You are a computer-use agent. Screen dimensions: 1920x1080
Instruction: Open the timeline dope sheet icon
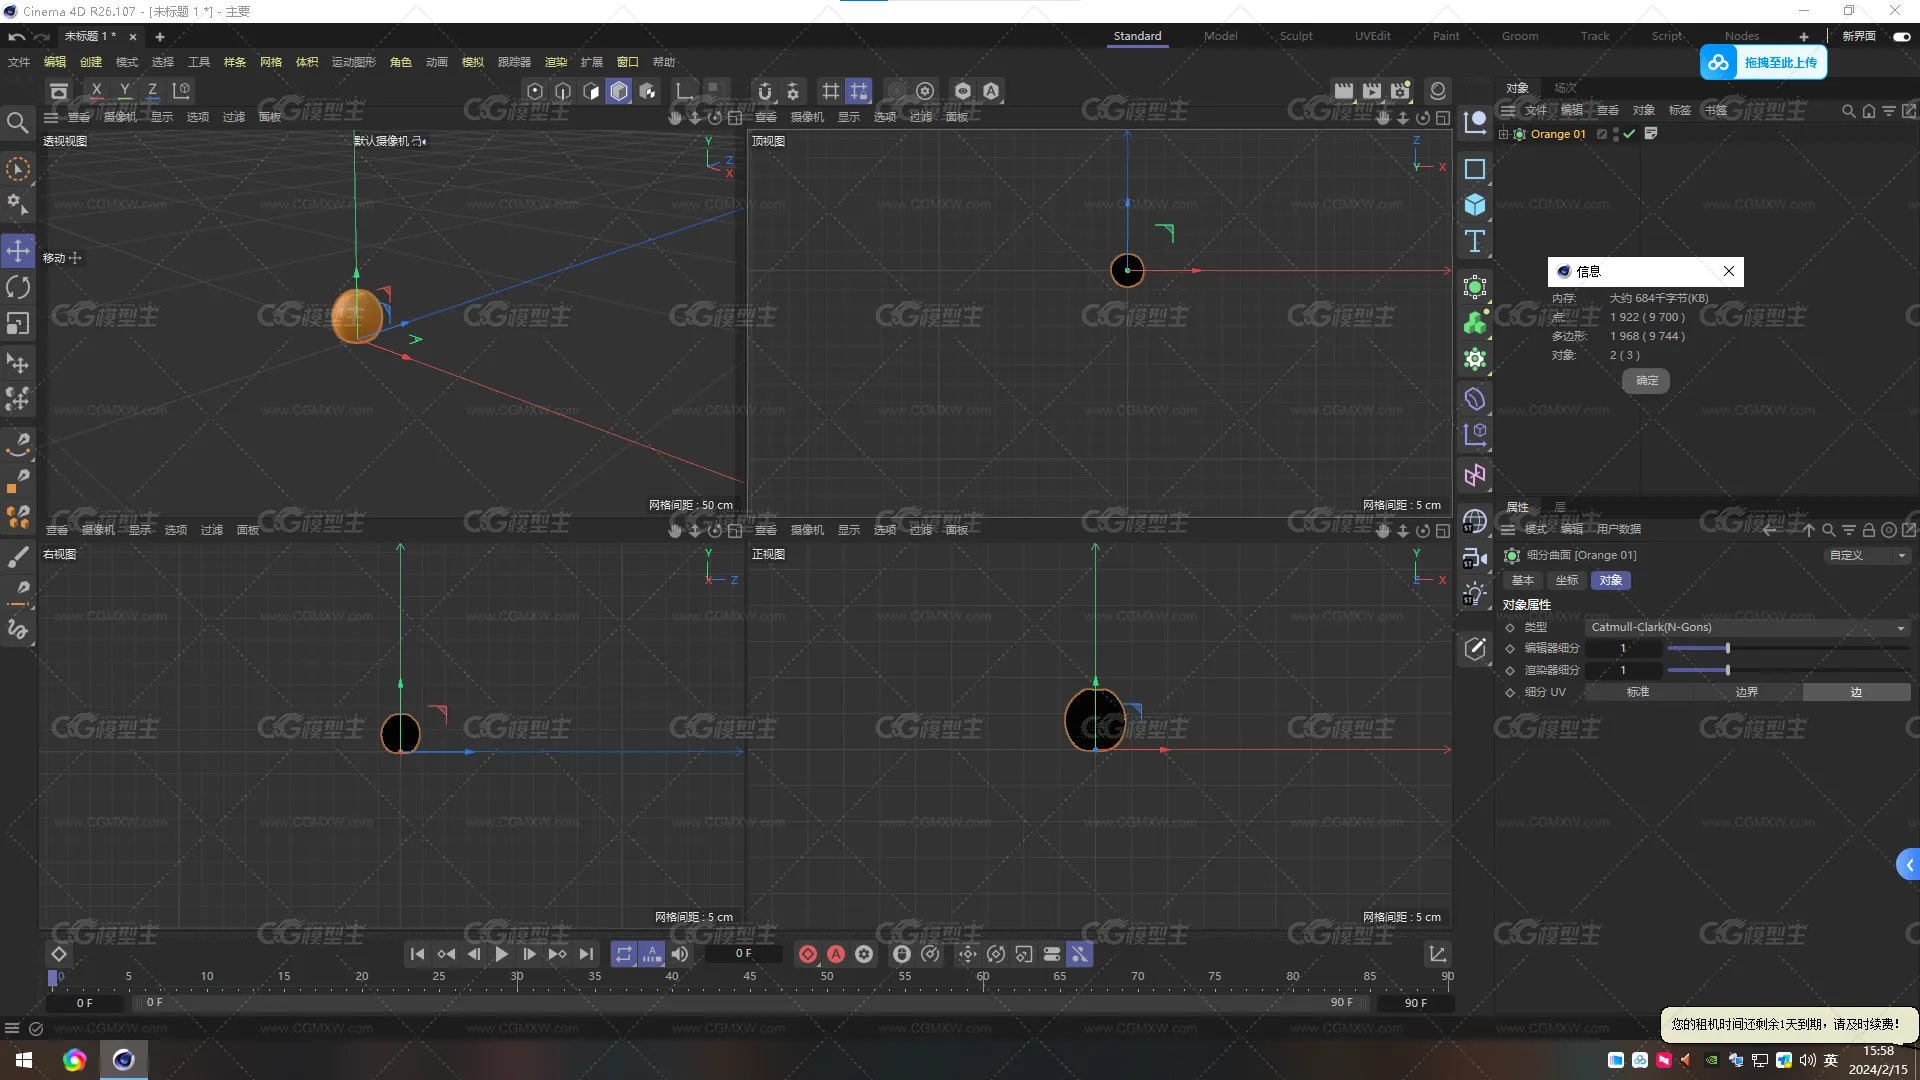(1437, 954)
